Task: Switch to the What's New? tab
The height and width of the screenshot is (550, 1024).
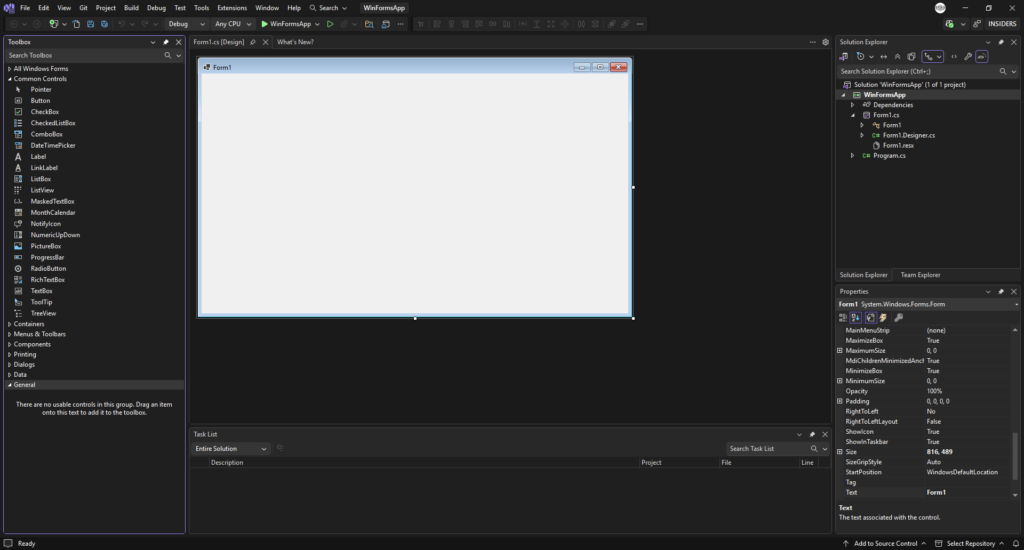Action: pyautogui.click(x=295, y=42)
